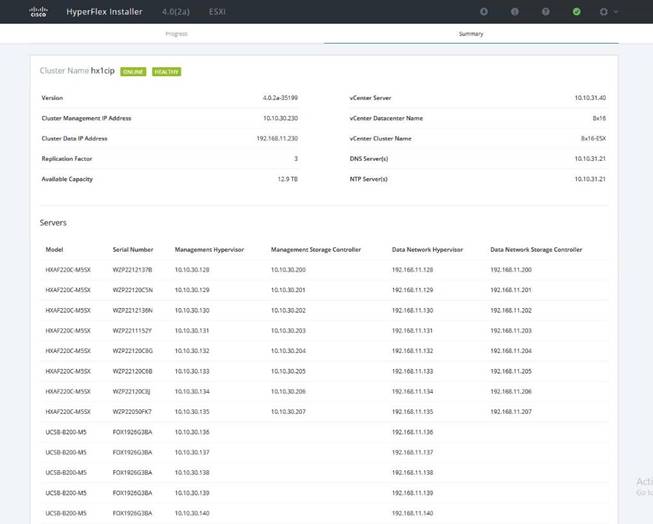653x524 pixels.
Task: Click management hypervisor IP 10.10.30.133
Action: coord(192,371)
